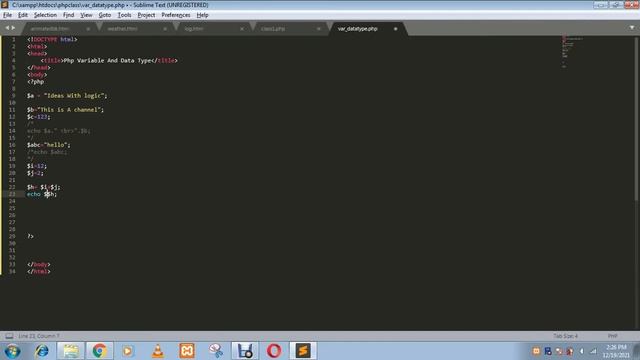Open the tab list dropdown arrow
This screenshot has height=360, width=640.
click(632, 28)
